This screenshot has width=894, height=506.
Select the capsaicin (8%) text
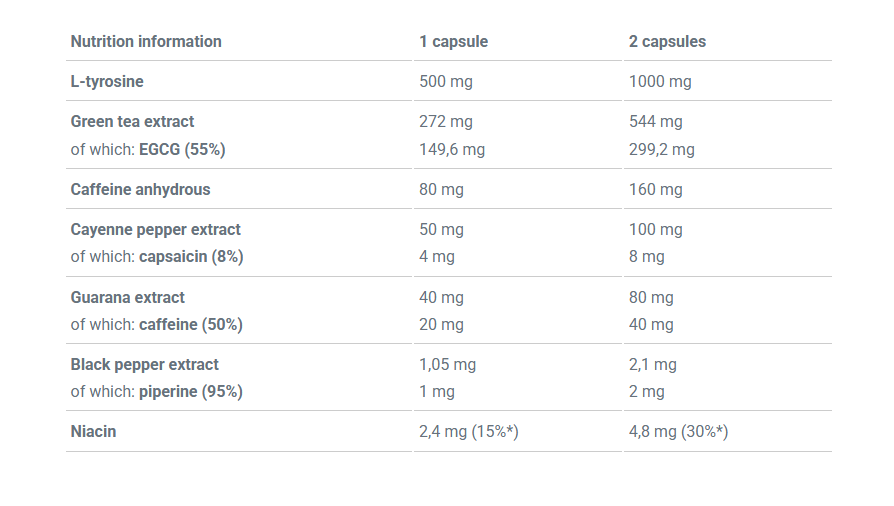pos(191,257)
